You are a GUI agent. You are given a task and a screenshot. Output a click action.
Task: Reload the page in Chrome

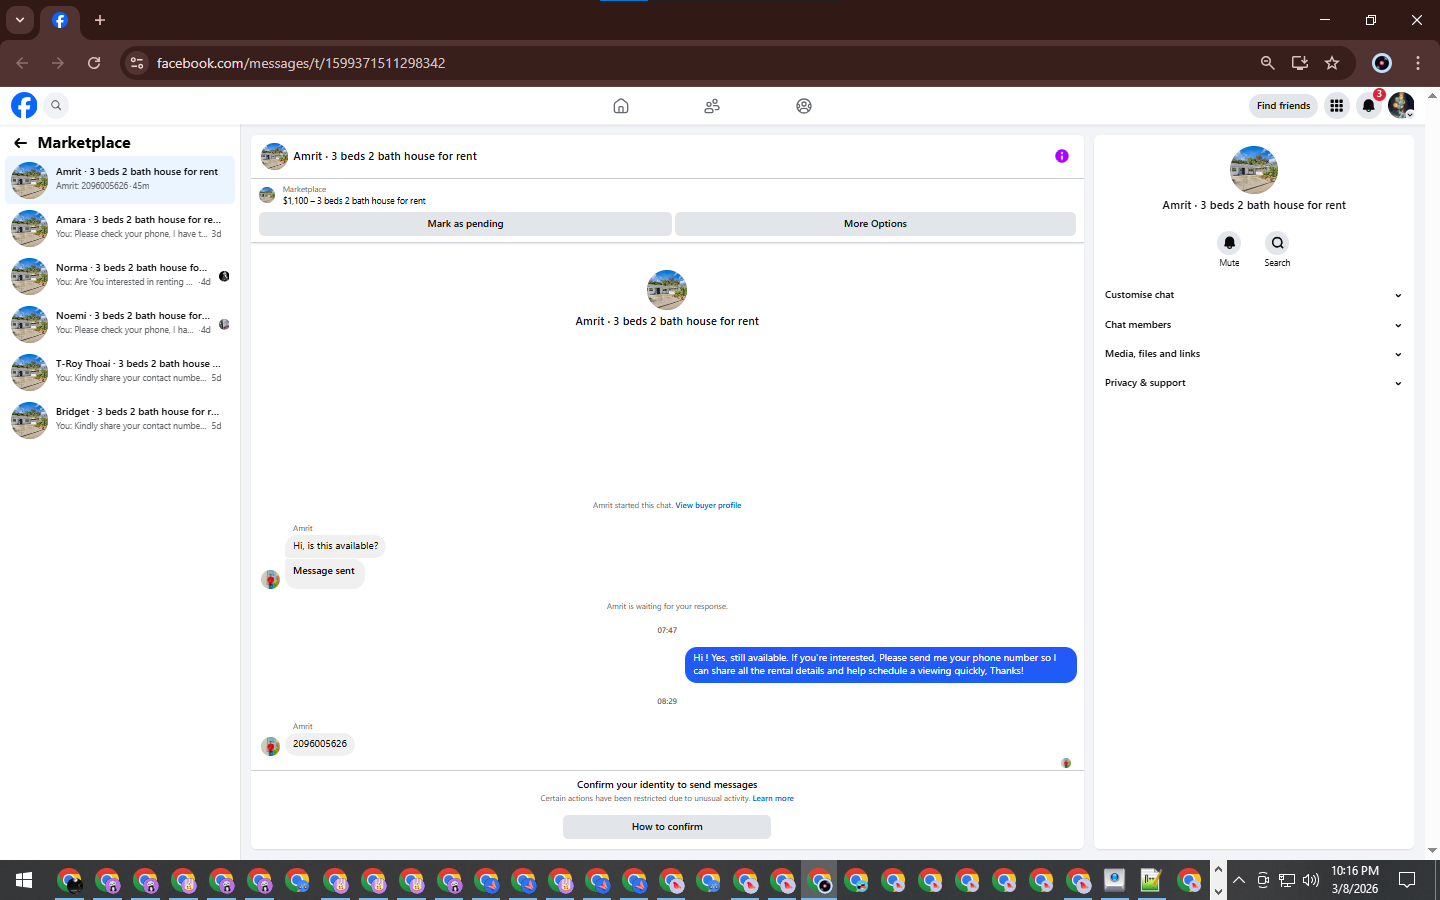tap(94, 63)
